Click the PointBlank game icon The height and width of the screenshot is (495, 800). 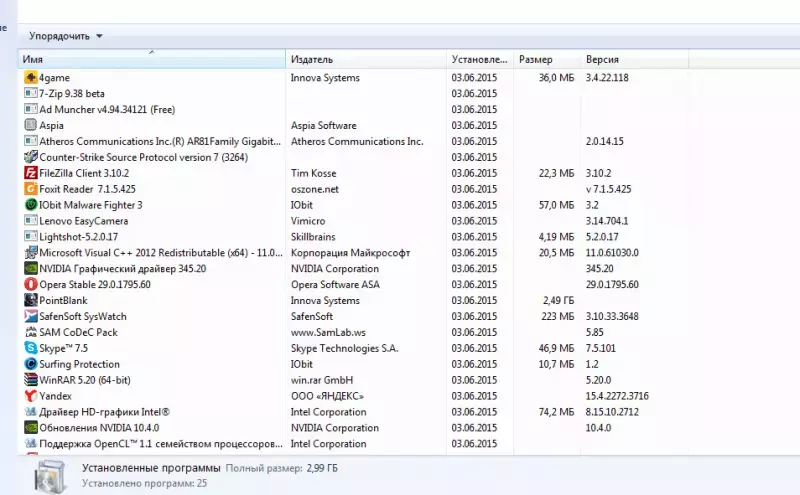point(31,300)
